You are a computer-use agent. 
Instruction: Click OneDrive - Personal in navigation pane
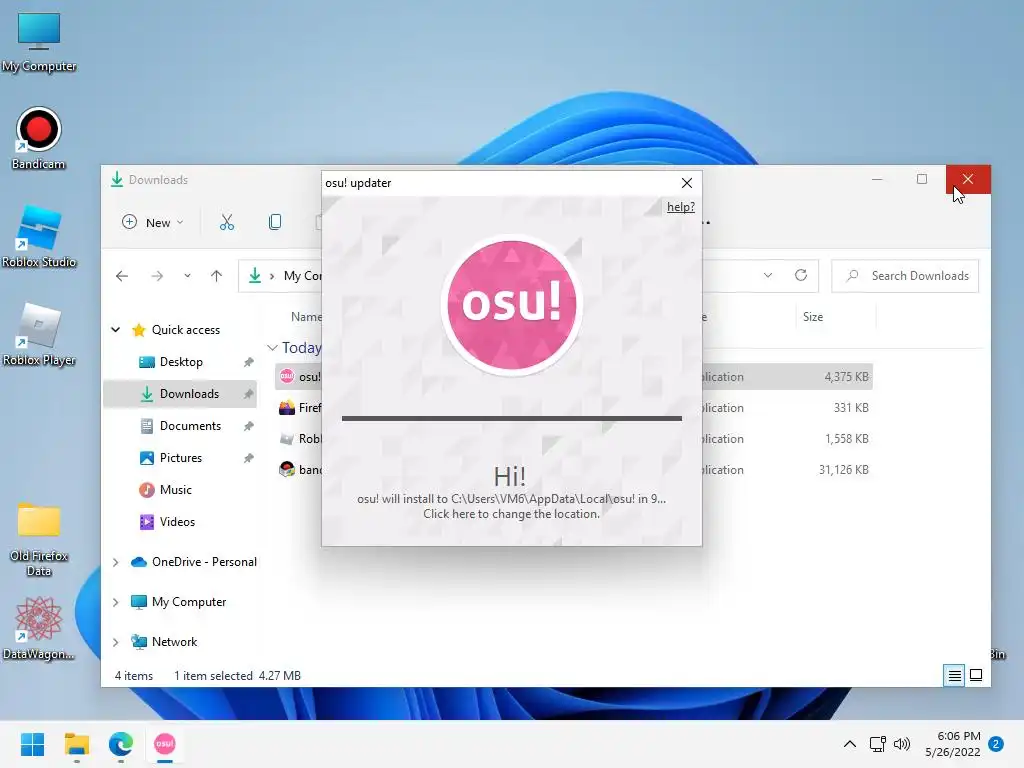204,562
